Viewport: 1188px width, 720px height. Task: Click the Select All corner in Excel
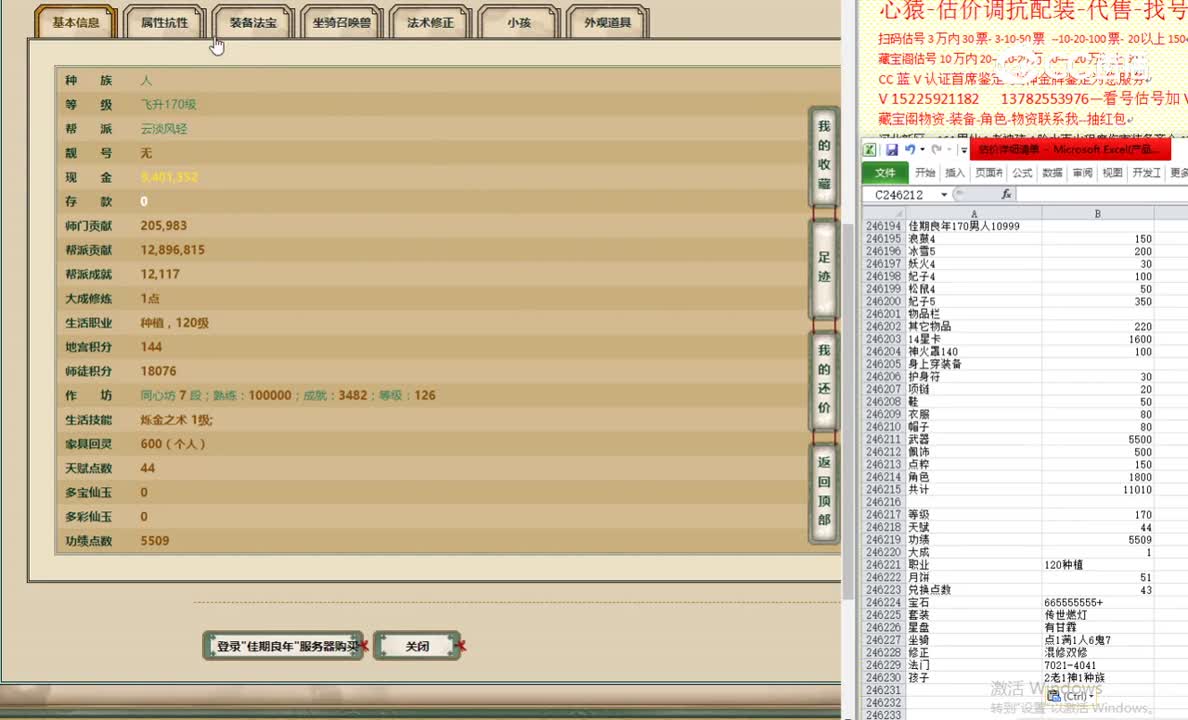(x=883, y=214)
